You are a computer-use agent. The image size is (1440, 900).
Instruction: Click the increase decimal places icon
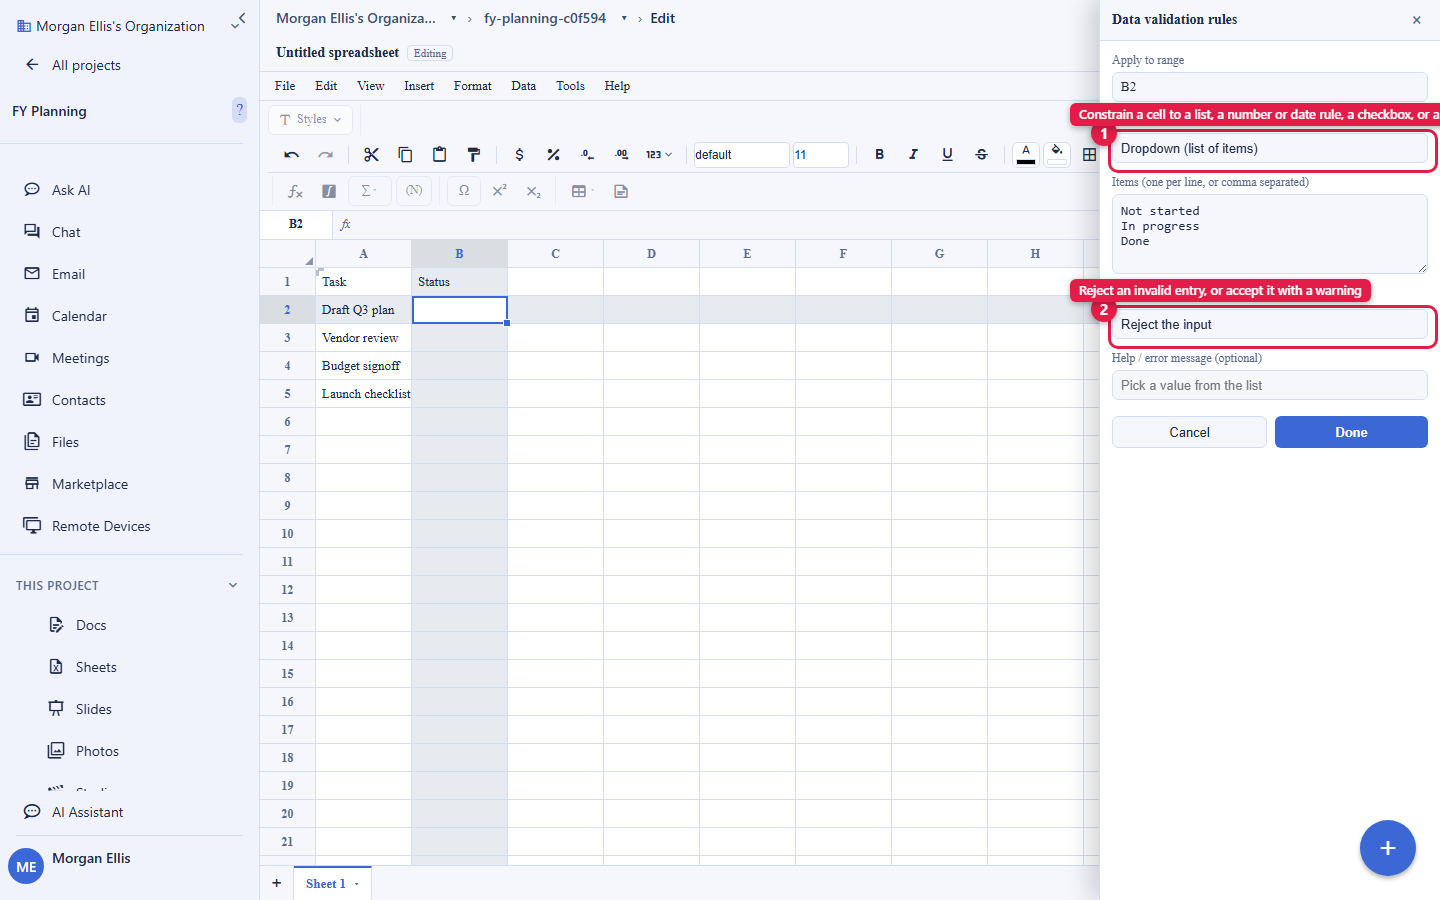622,155
